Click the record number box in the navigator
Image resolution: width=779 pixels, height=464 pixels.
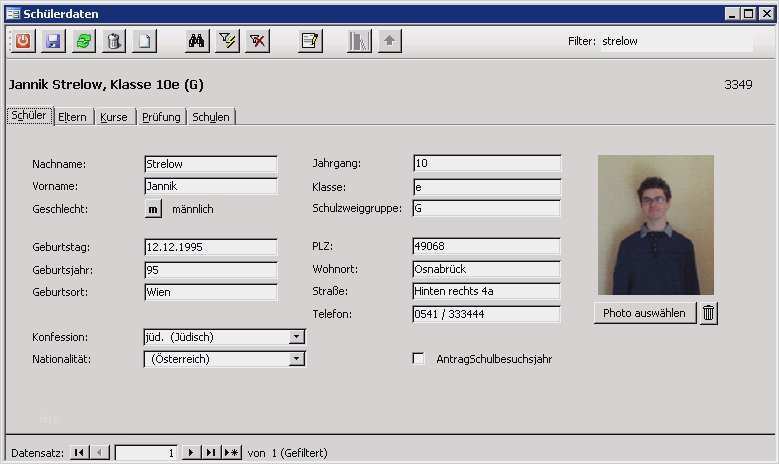coord(146,453)
